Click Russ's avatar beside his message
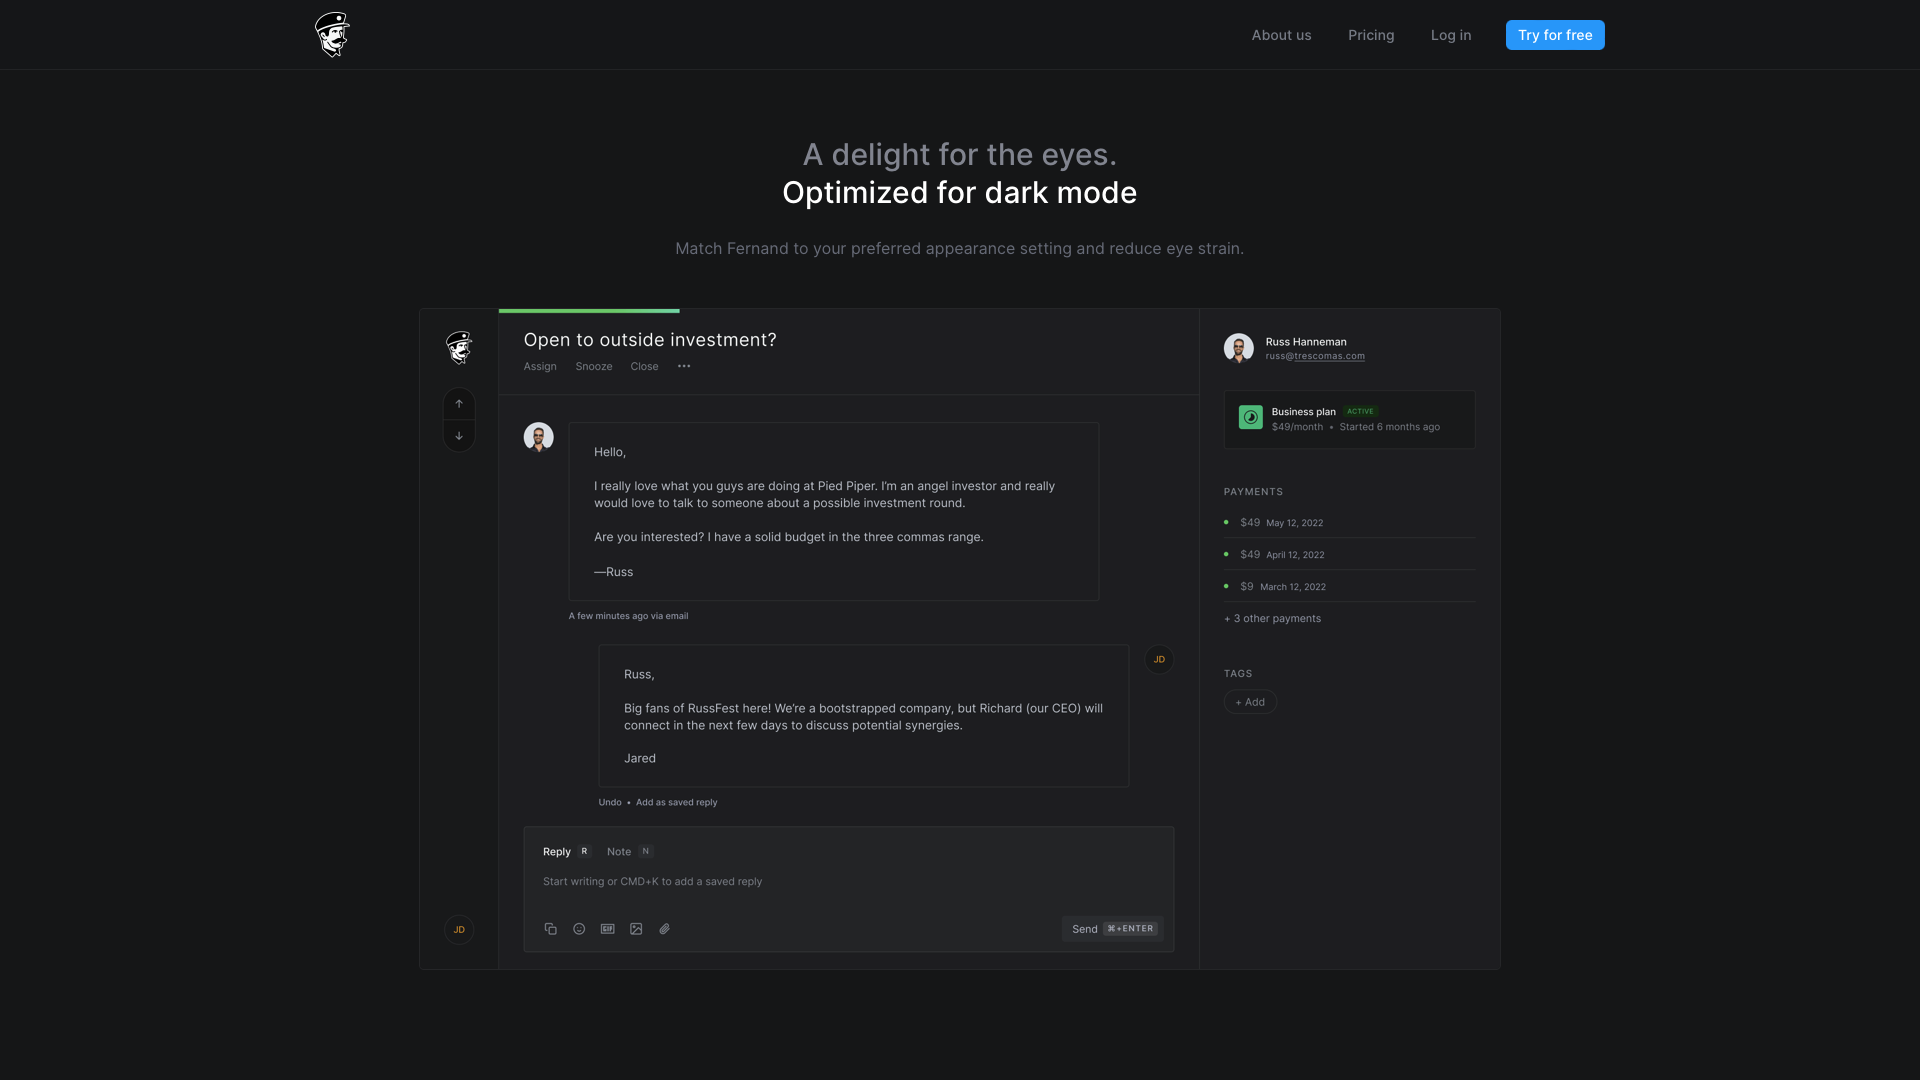 [539, 437]
